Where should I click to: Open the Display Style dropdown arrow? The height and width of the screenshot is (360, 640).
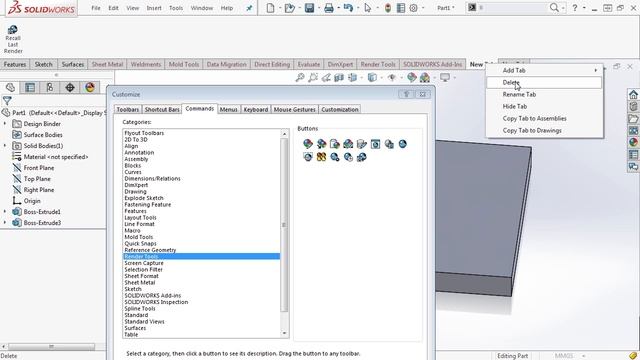381,78
